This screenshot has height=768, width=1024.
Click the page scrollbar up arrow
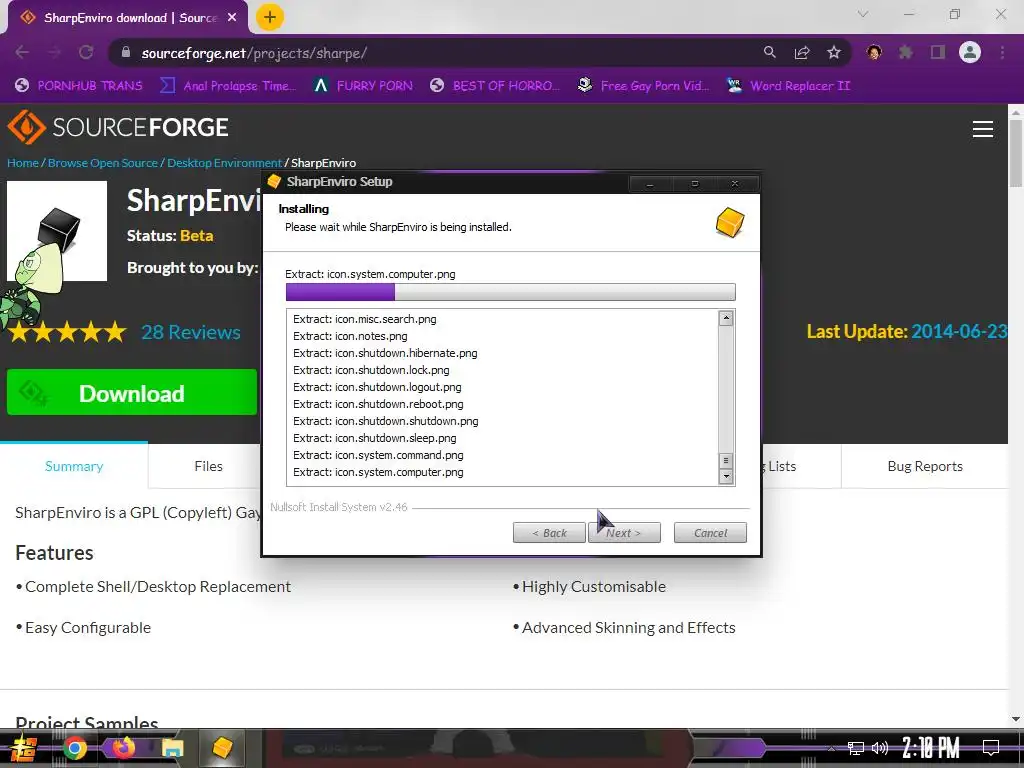click(x=1016, y=112)
